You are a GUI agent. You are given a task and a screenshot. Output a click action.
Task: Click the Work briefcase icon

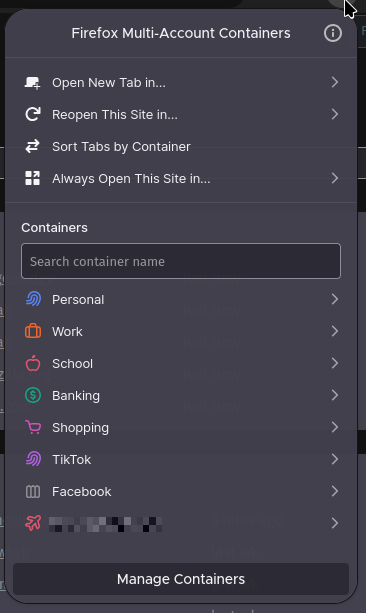(33, 332)
